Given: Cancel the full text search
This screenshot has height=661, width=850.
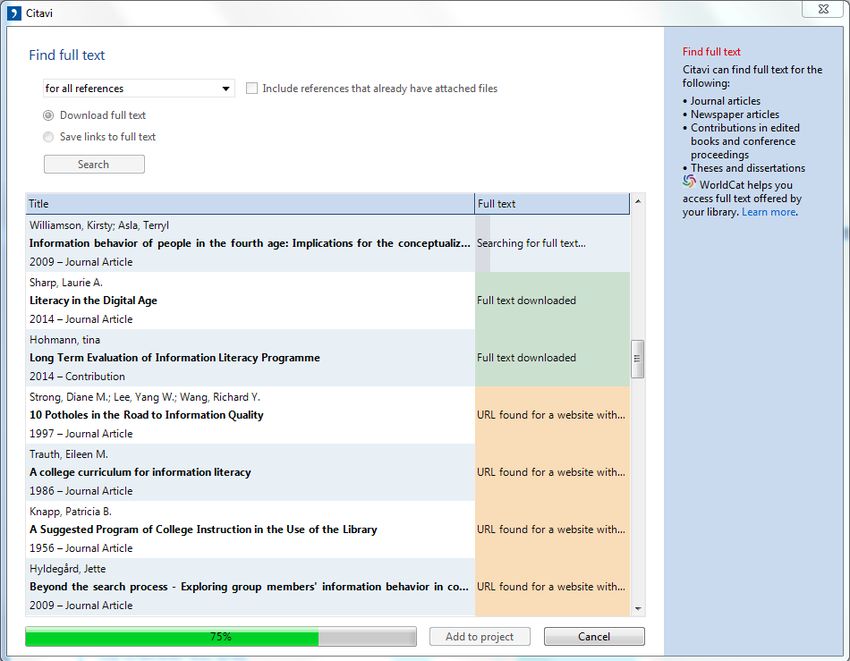Looking at the screenshot, I should point(594,637).
